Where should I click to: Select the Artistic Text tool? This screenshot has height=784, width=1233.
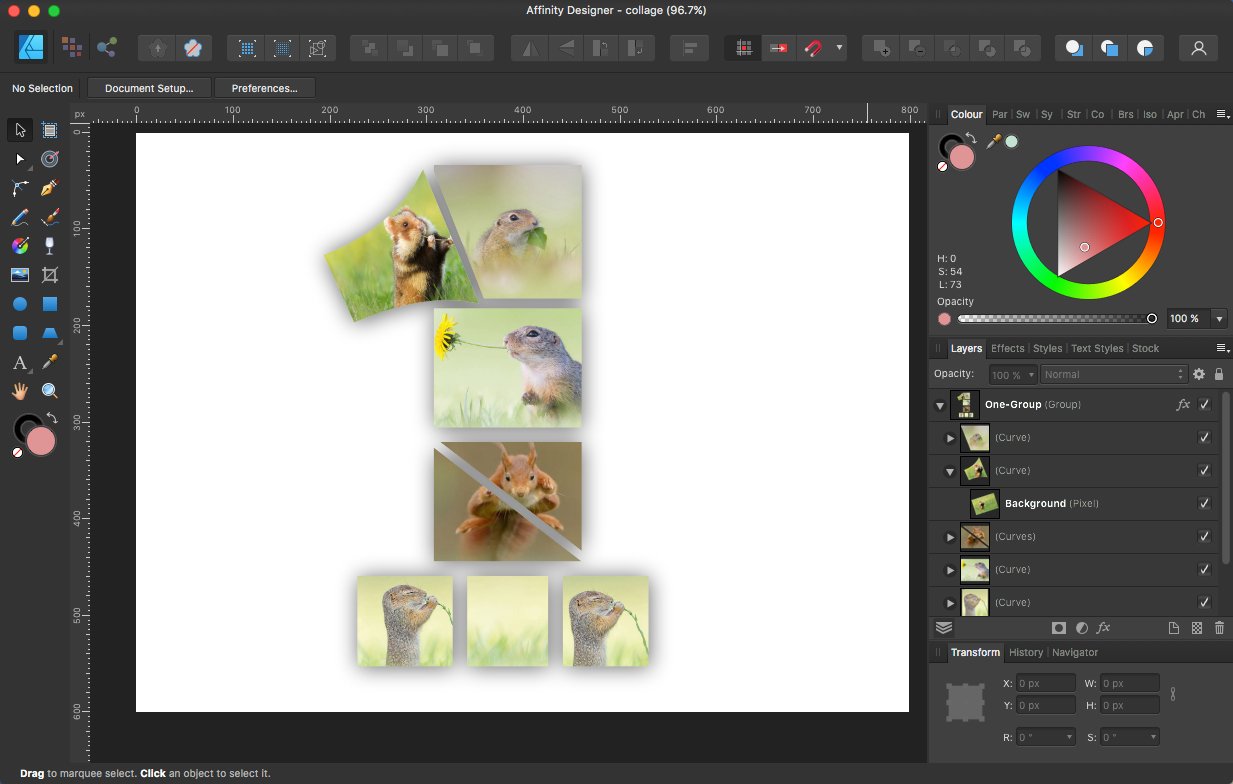point(19,363)
